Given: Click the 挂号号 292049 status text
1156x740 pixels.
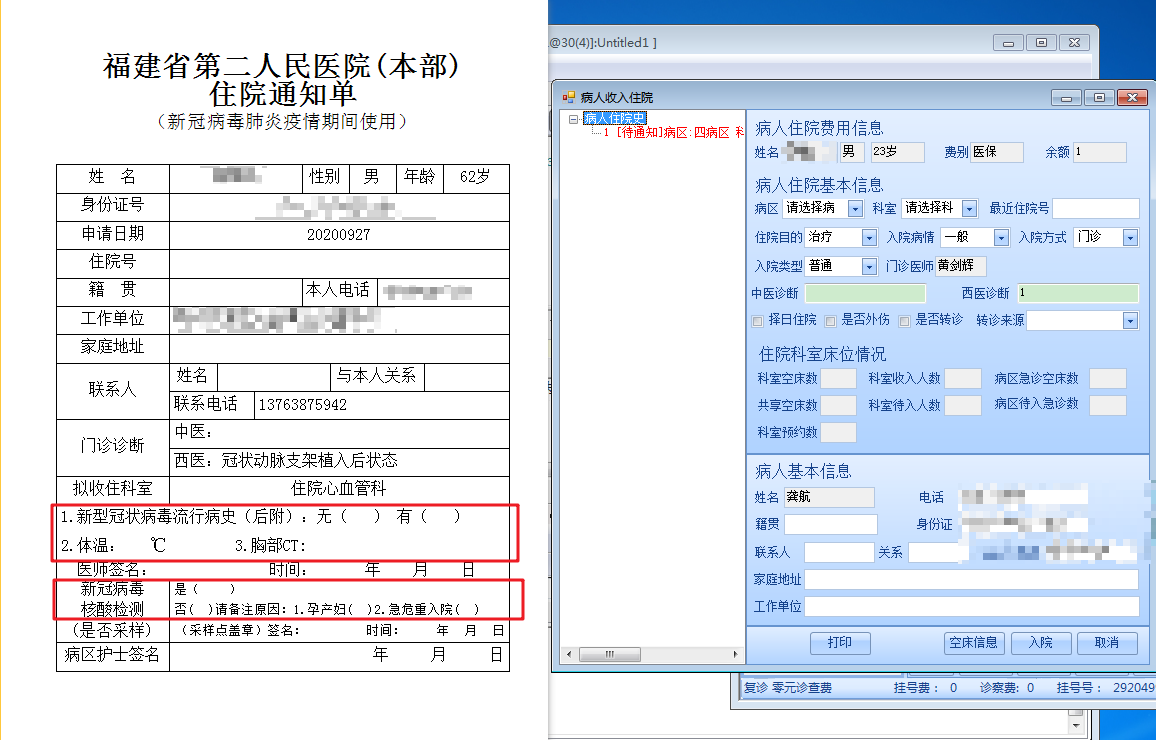Looking at the screenshot, I should 1106,688.
